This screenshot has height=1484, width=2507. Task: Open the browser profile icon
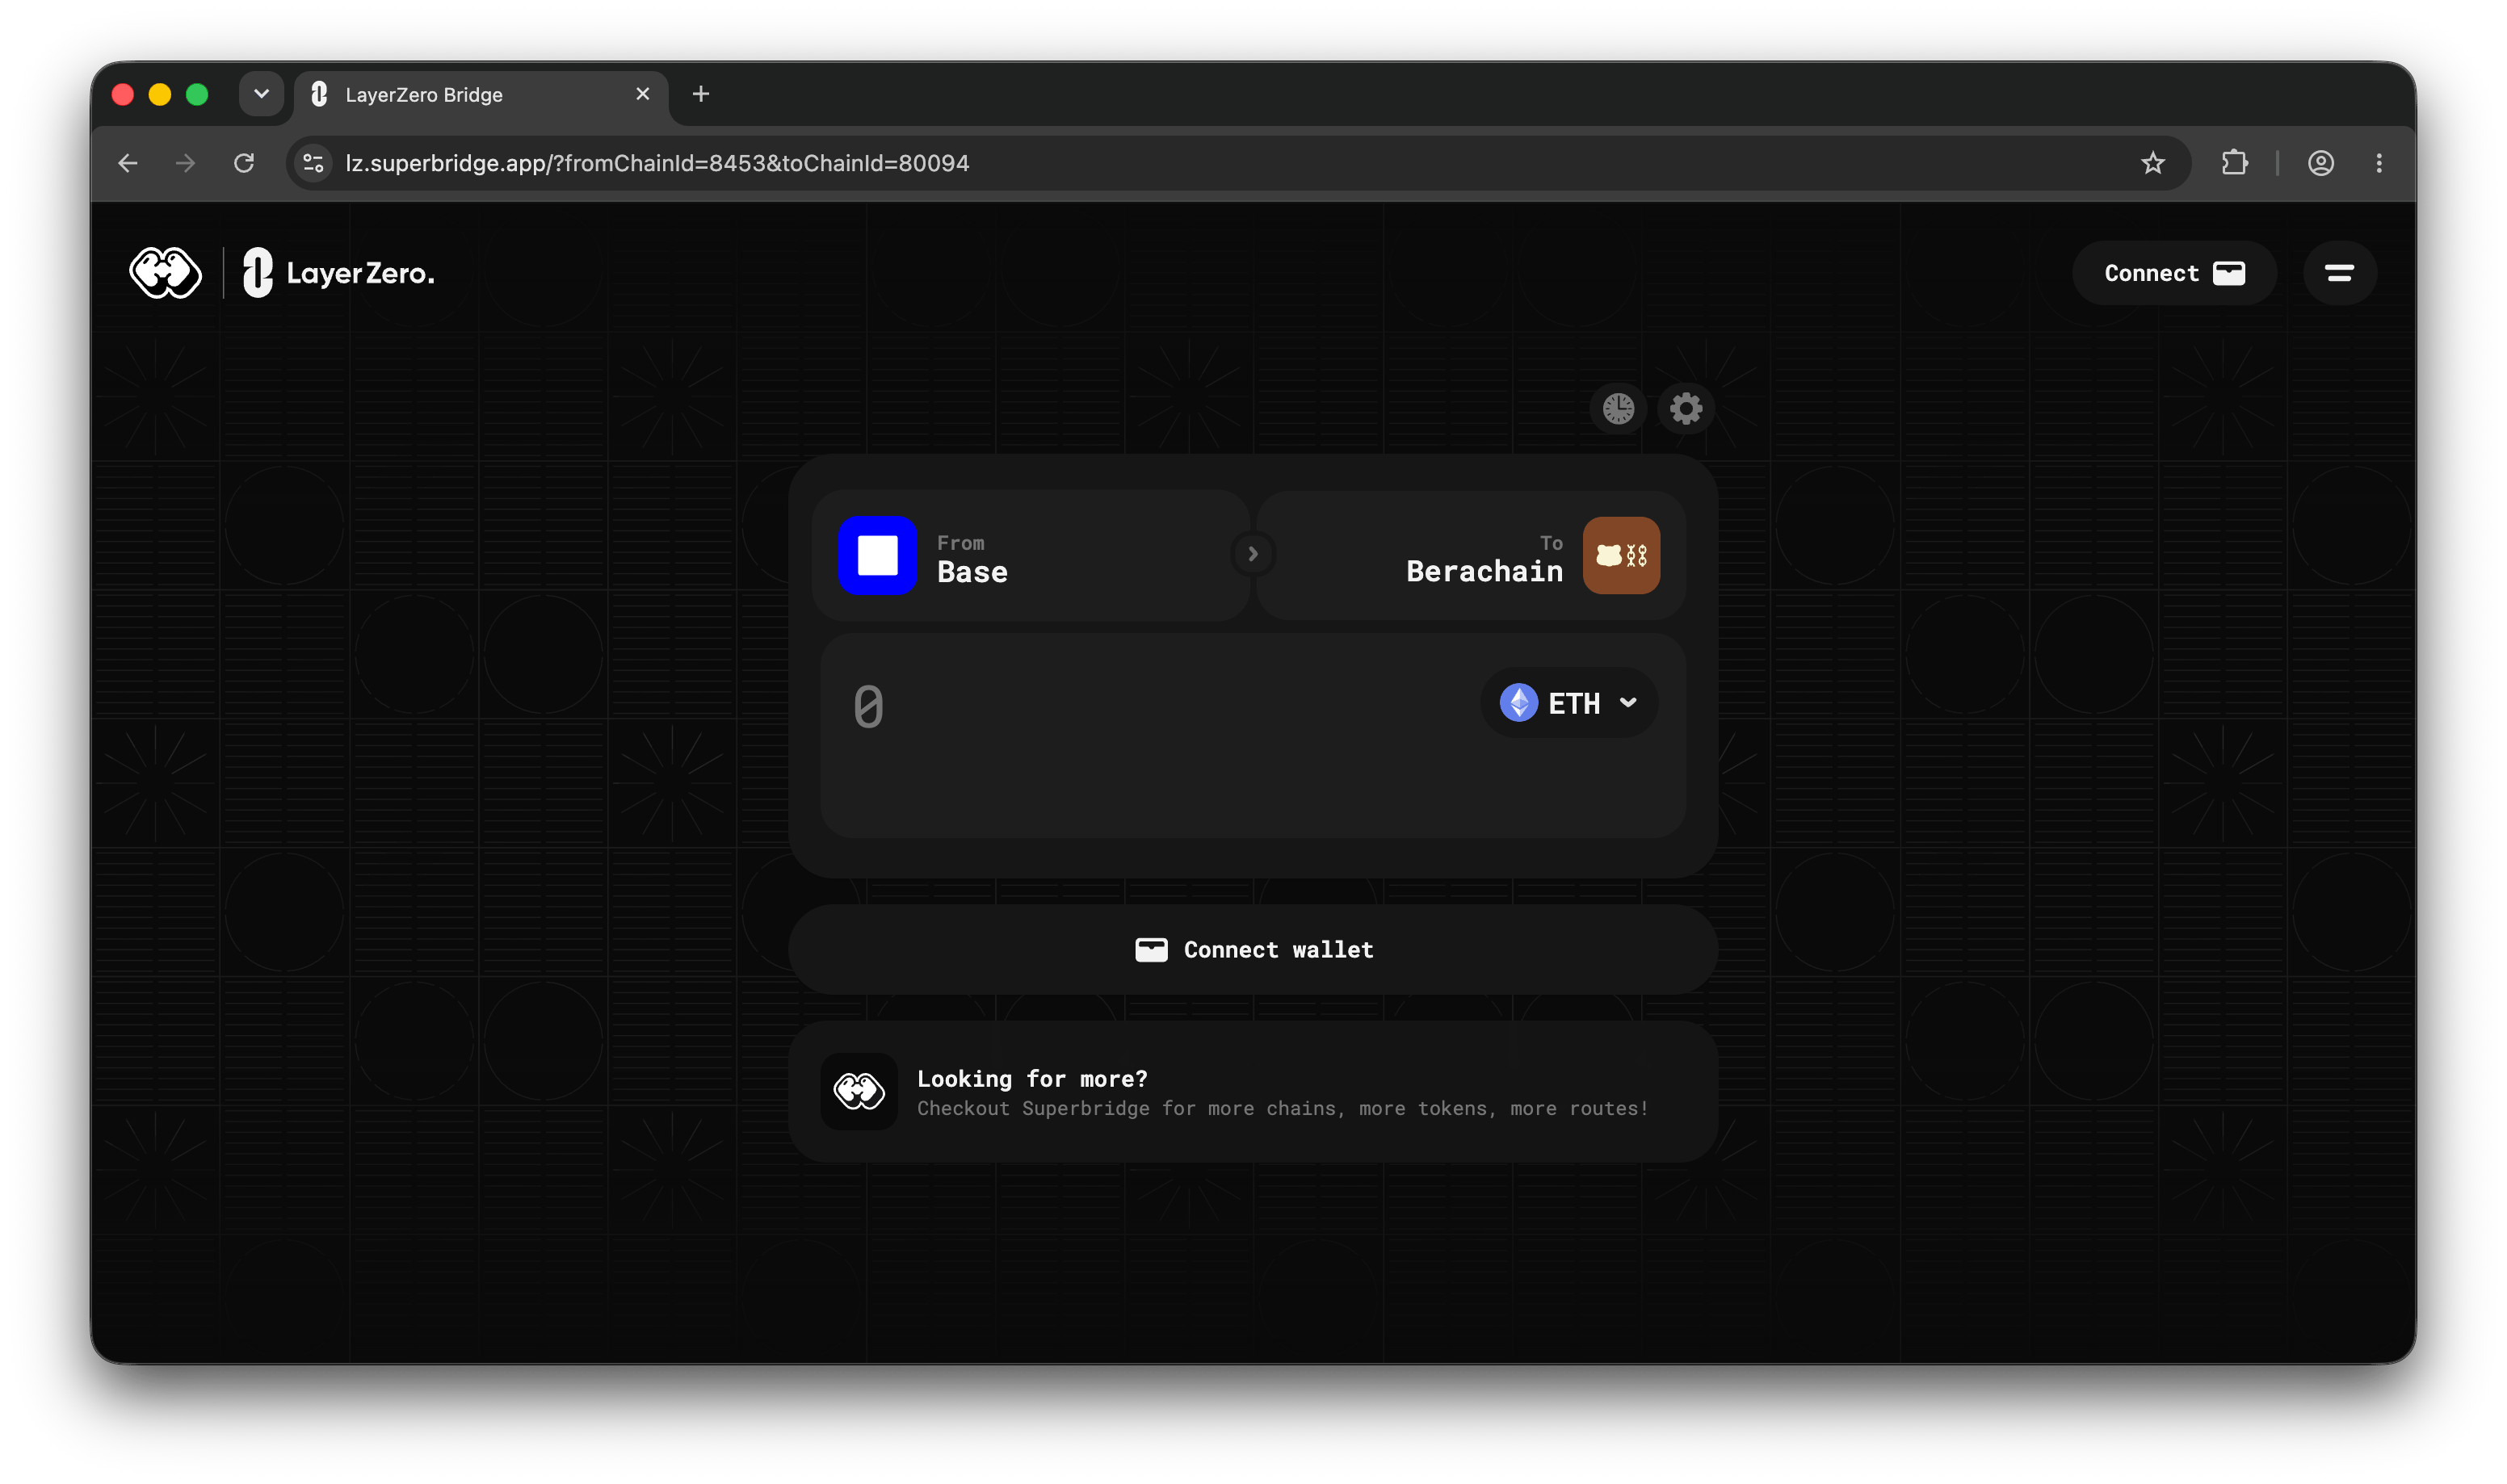tap(2320, 163)
